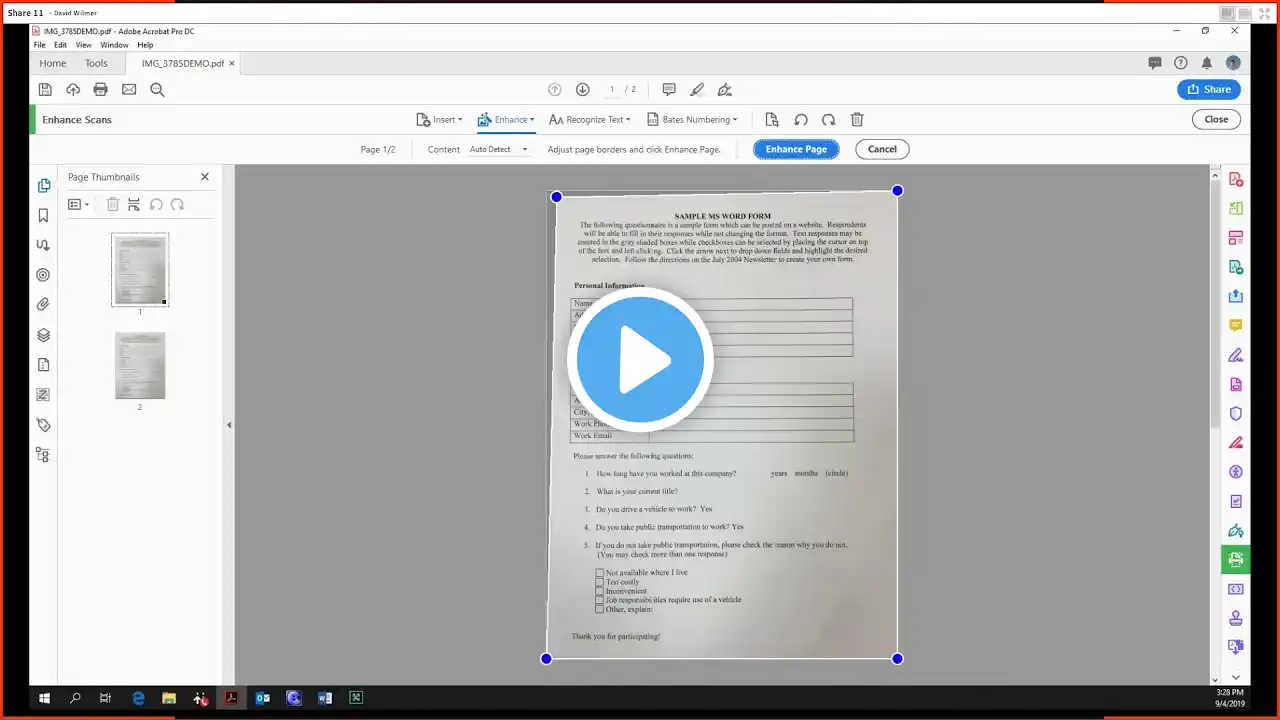Viewport: 1280px width, 720px height.
Task: Click the Cancel button
Action: pos(882,149)
